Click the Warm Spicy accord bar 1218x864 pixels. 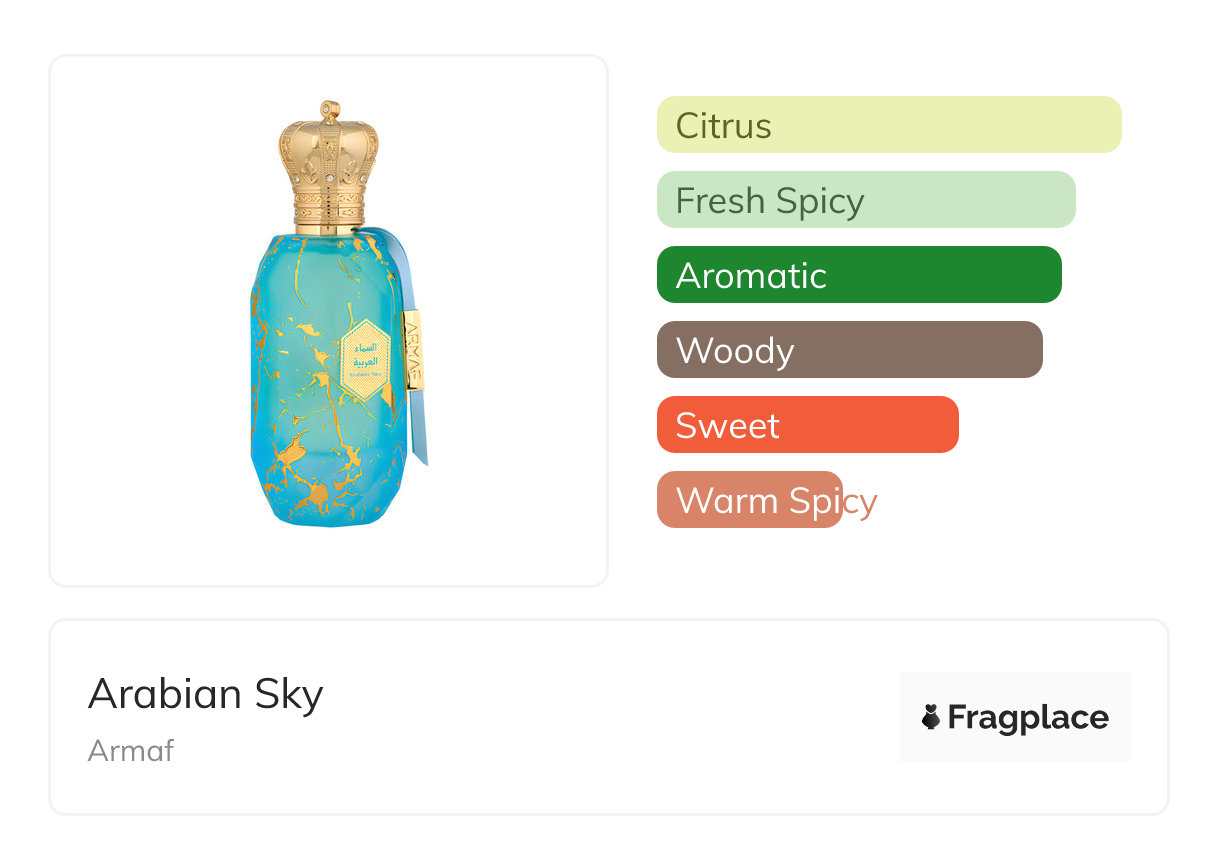click(x=750, y=500)
